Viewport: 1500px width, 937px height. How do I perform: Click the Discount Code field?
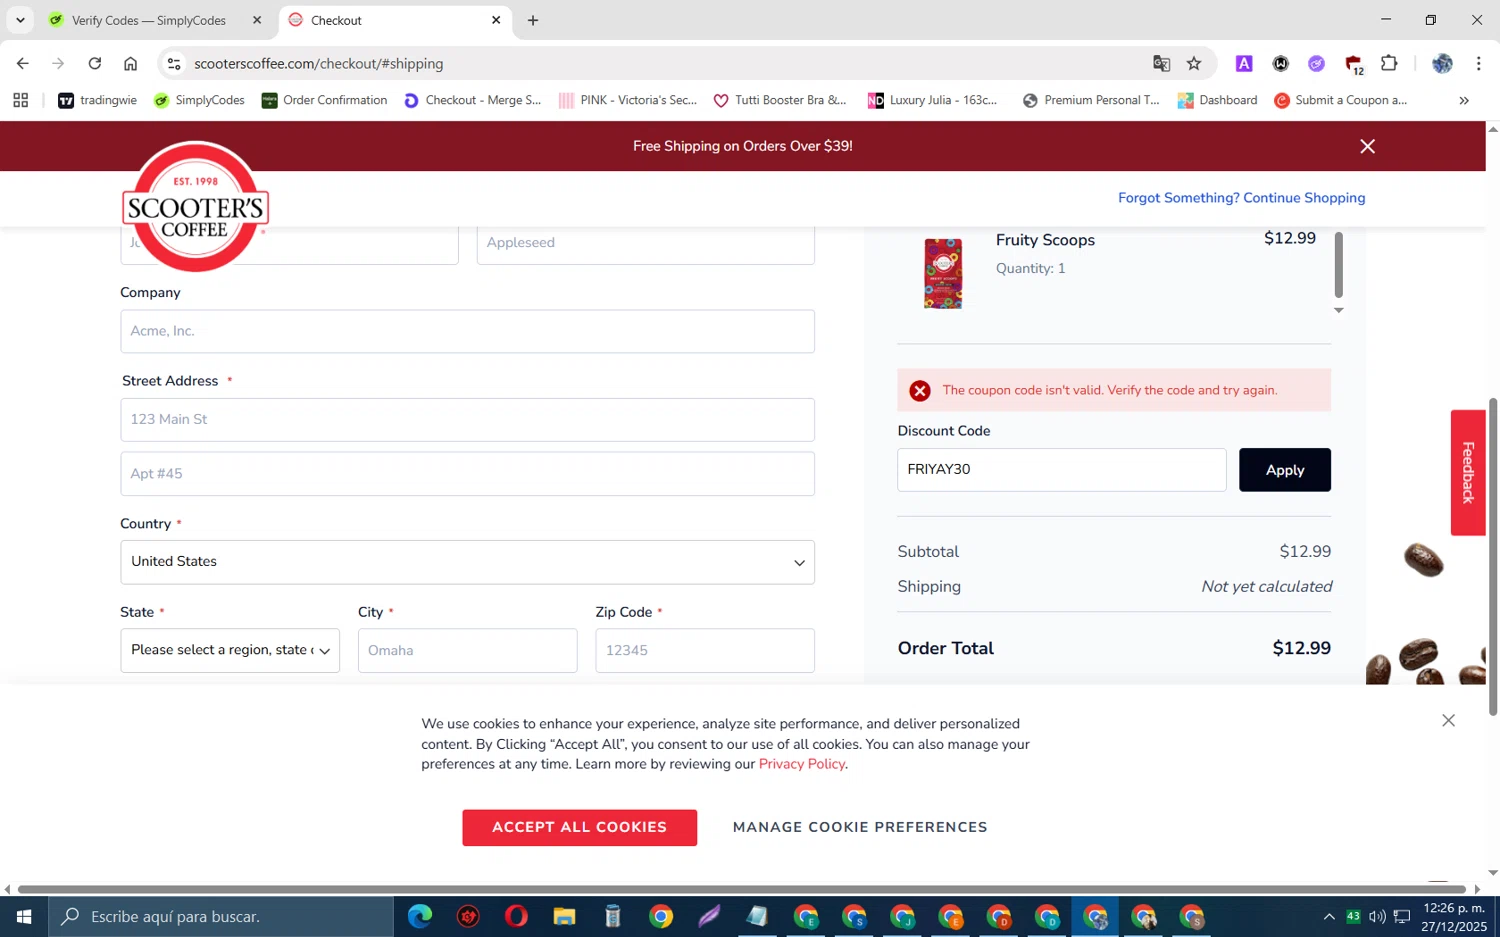[x=1061, y=469]
